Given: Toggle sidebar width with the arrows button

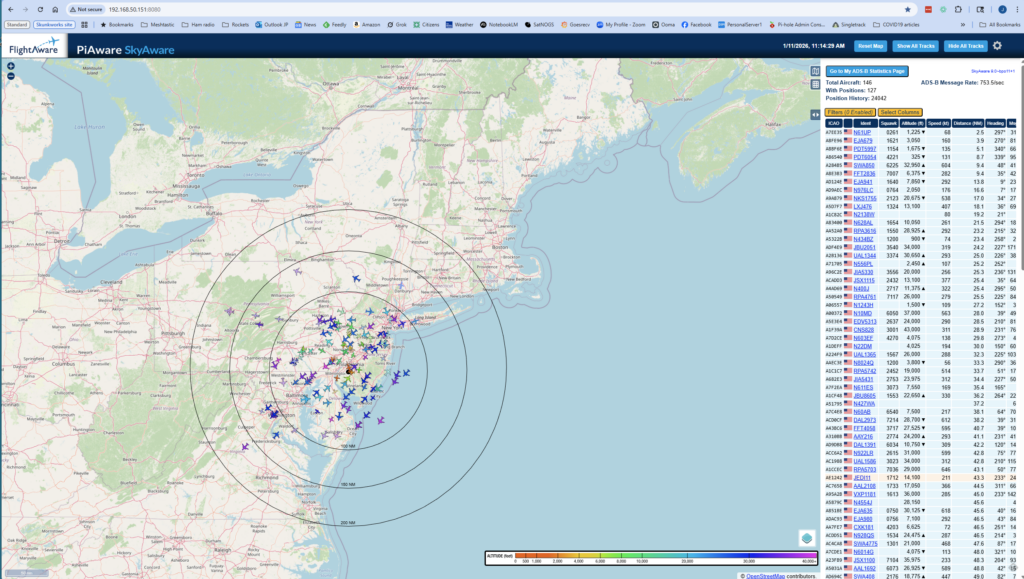Looking at the screenshot, I should coord(815,114).
